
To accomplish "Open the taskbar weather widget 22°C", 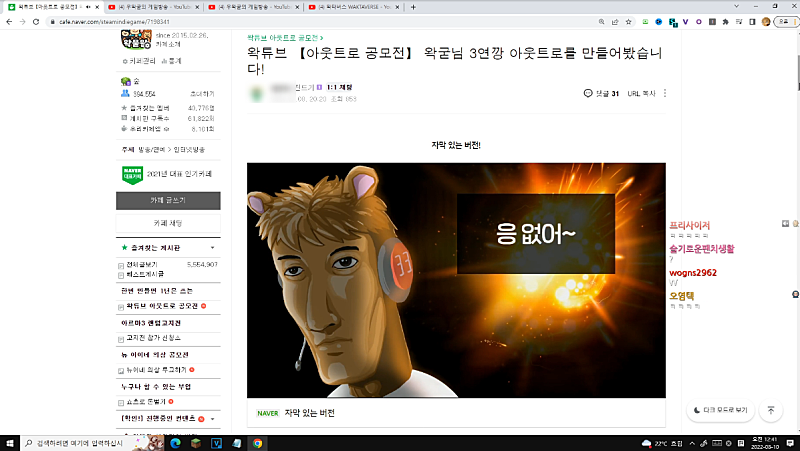I will point(662,443).
